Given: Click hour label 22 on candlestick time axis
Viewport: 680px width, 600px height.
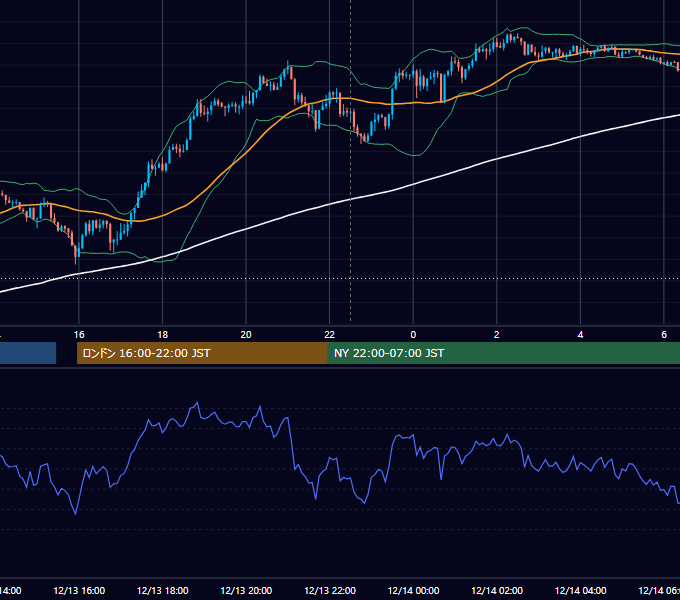Looking at the screenshot, I should pyautogui.click(x=330, y=335).
